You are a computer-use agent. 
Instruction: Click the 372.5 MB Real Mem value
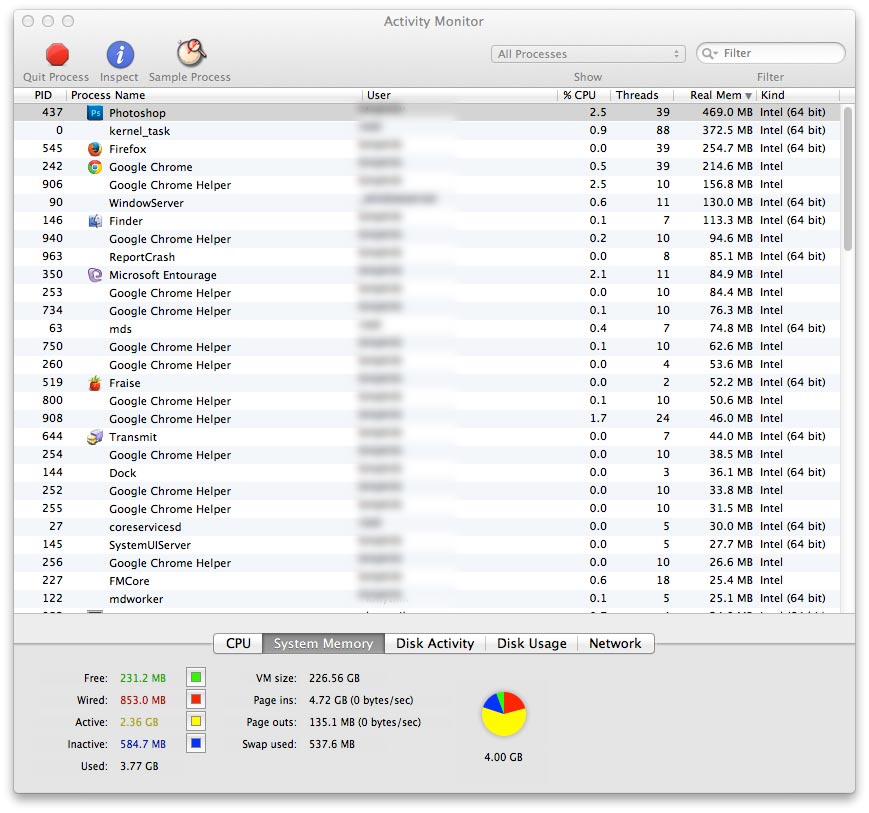[x=727, y=130]
